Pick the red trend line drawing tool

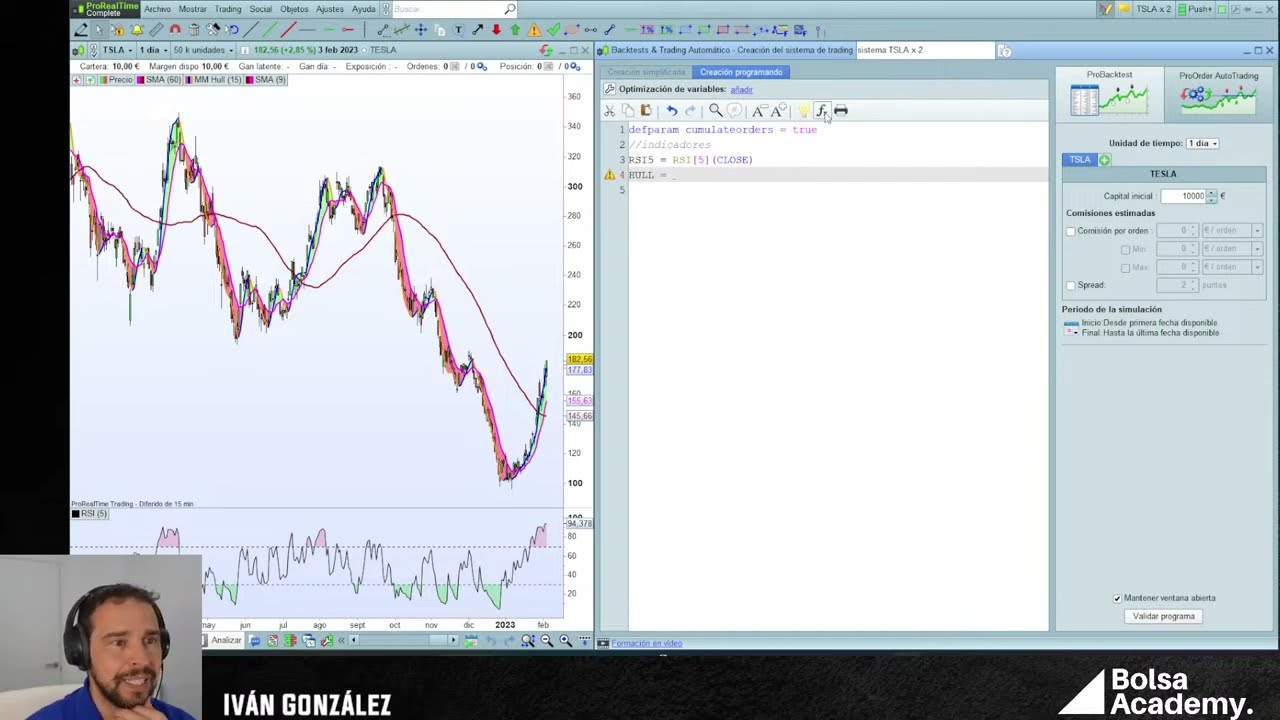tap(288, 30)
